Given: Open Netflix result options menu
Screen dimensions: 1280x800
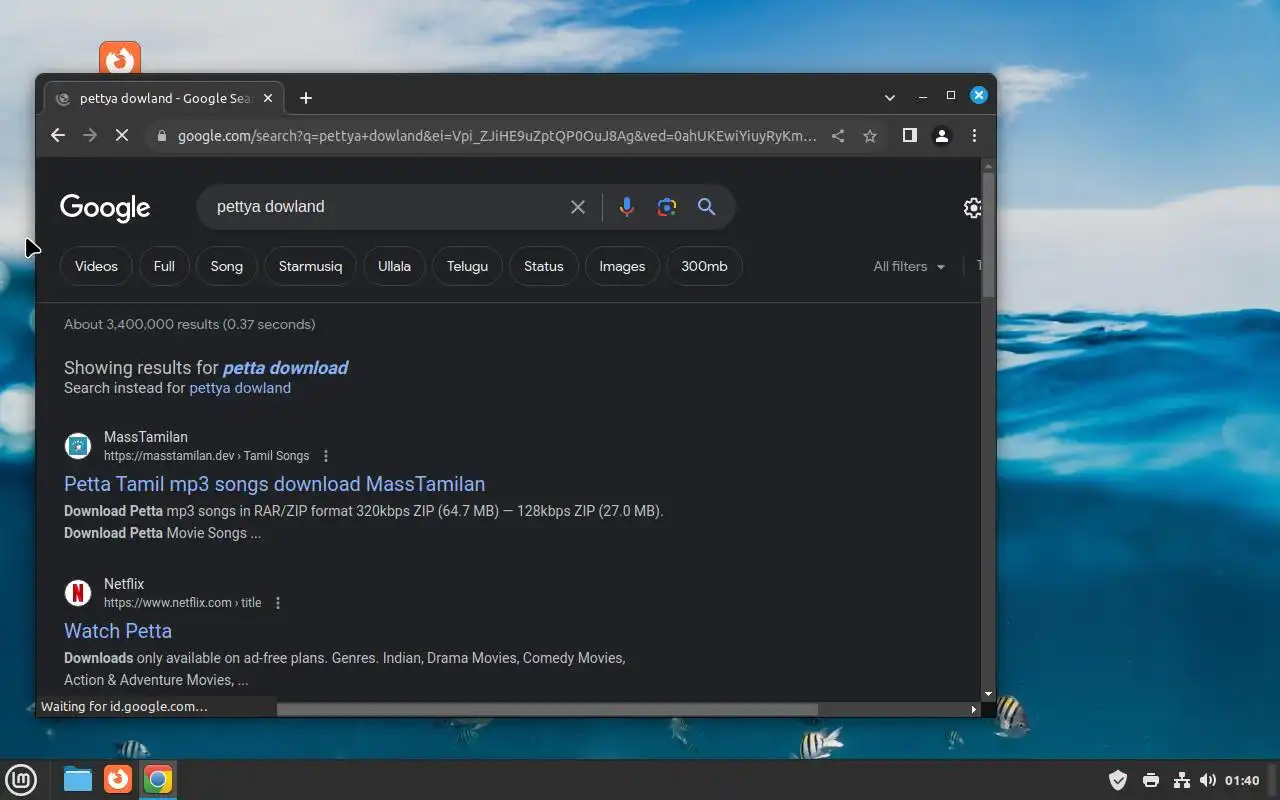Looking at the screenshot, I should coord(278,603).
